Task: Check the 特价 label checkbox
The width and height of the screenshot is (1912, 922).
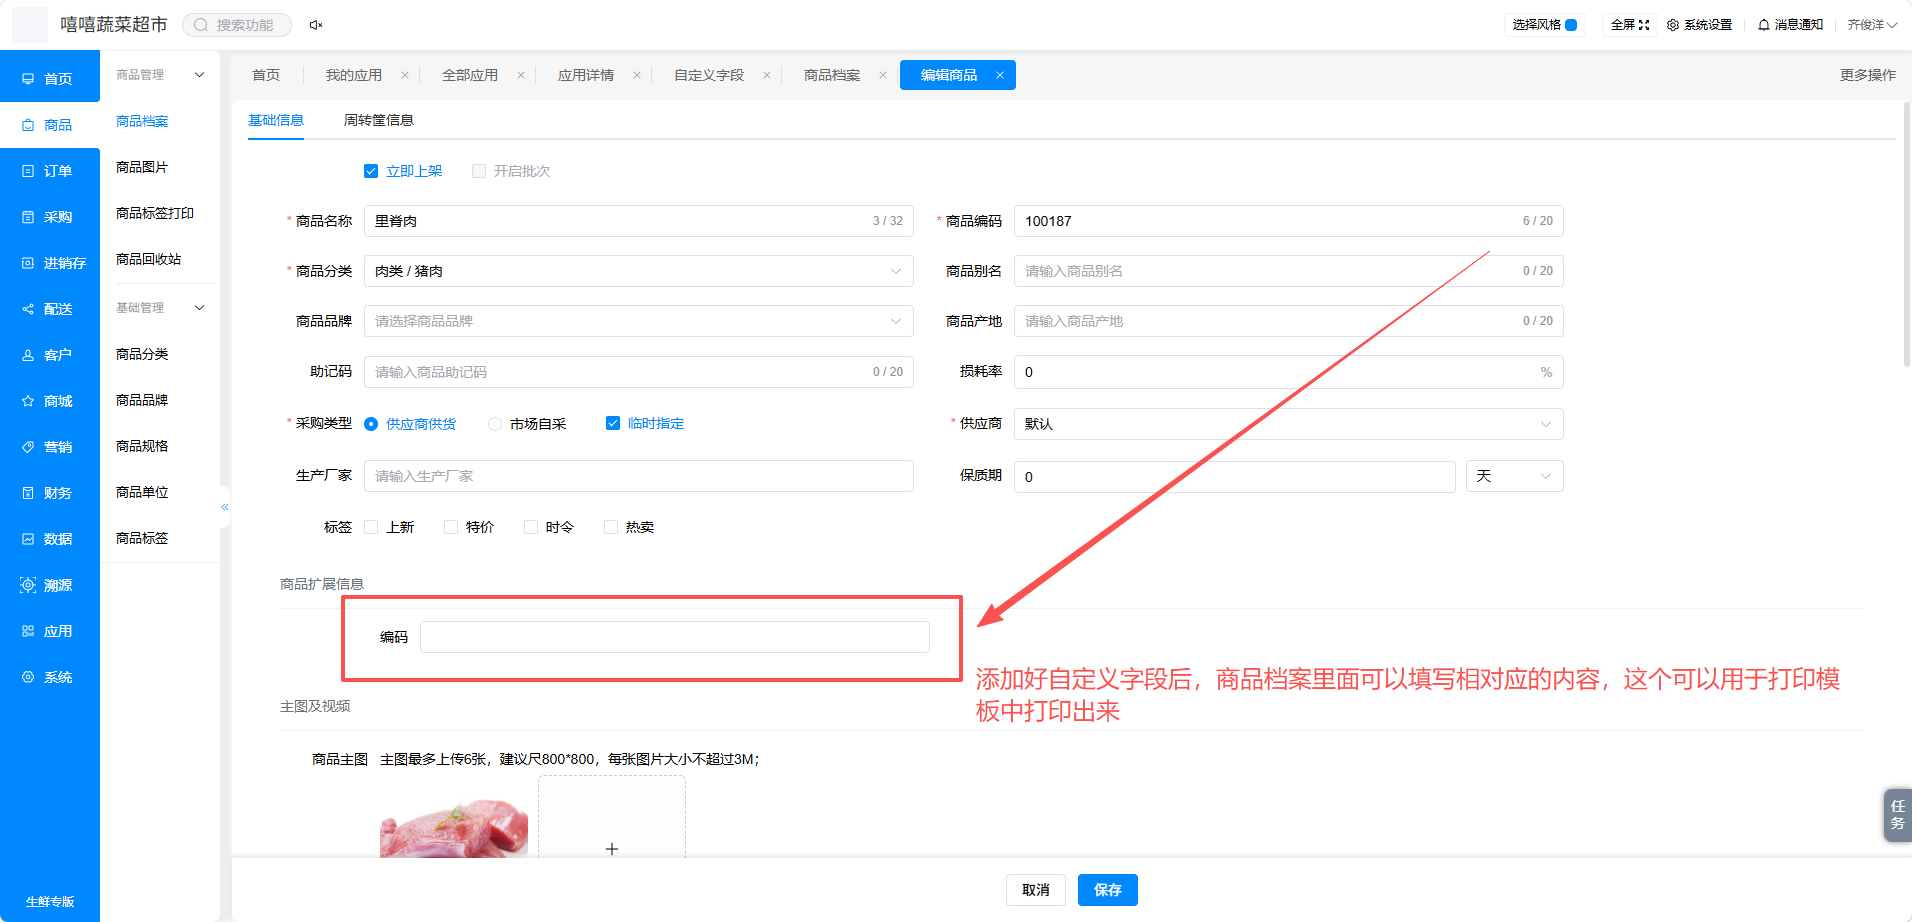Action: [x=451, y=527]
